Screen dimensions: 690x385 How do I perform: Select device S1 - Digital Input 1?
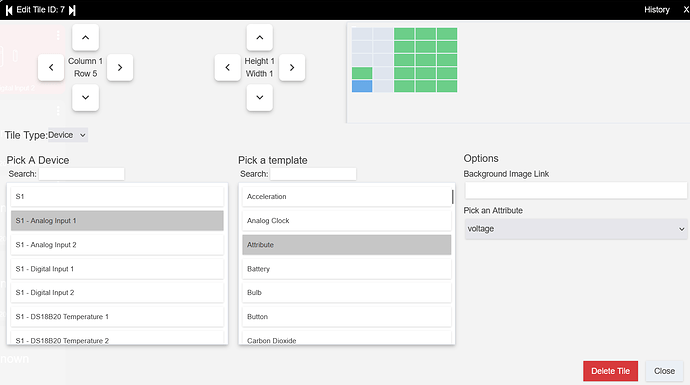117,269
